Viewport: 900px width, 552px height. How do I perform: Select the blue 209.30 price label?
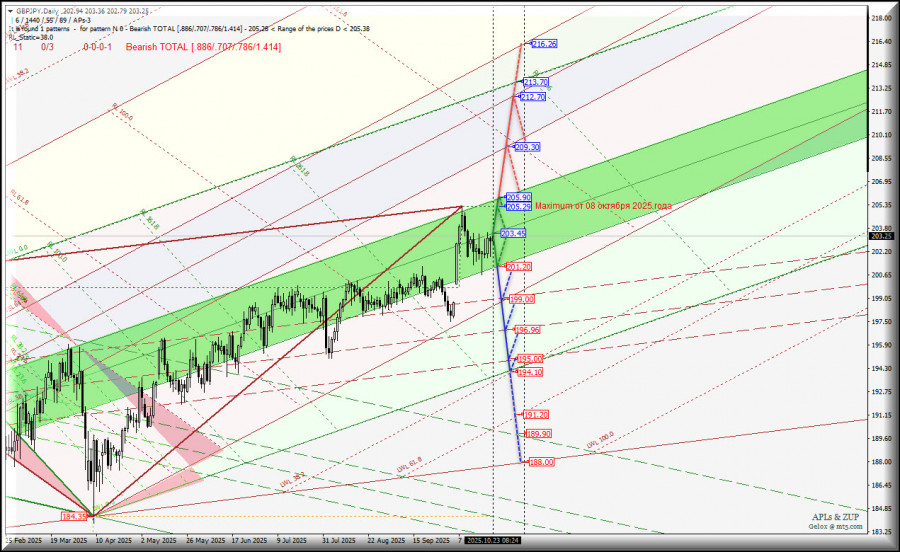coord(527,147)
